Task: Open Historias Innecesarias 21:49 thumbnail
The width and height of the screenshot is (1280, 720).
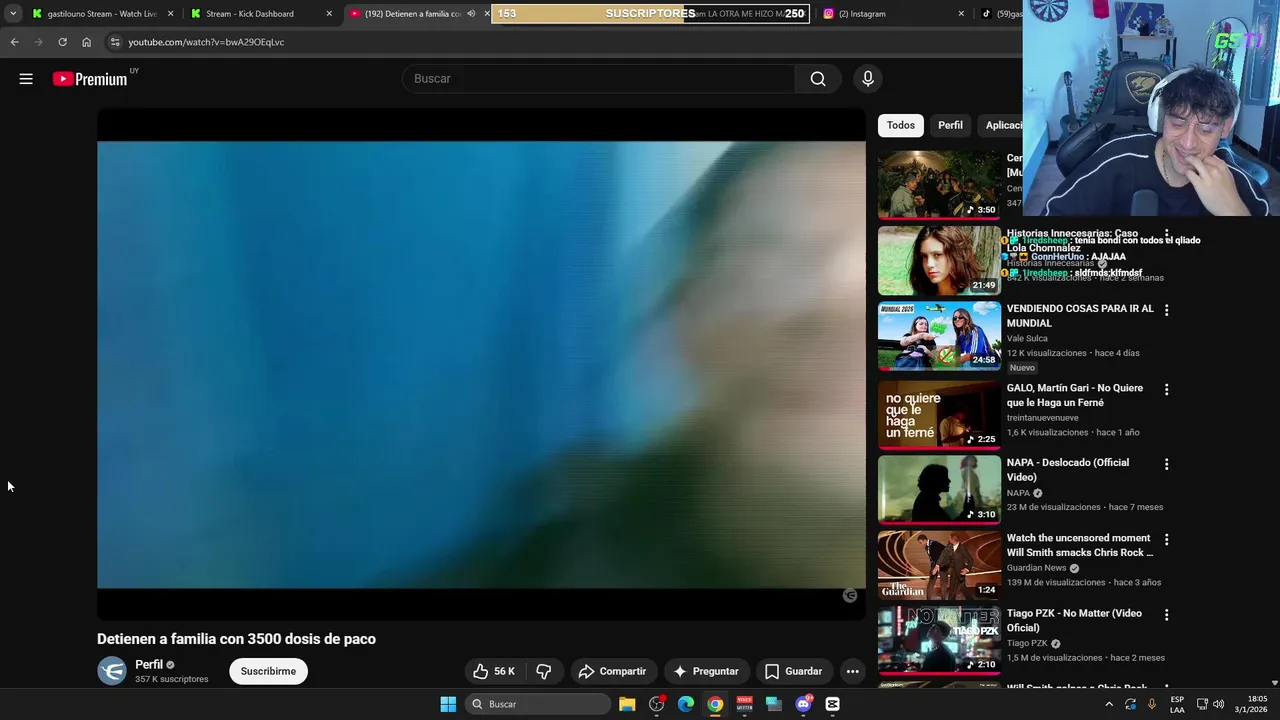Action: 939,260
